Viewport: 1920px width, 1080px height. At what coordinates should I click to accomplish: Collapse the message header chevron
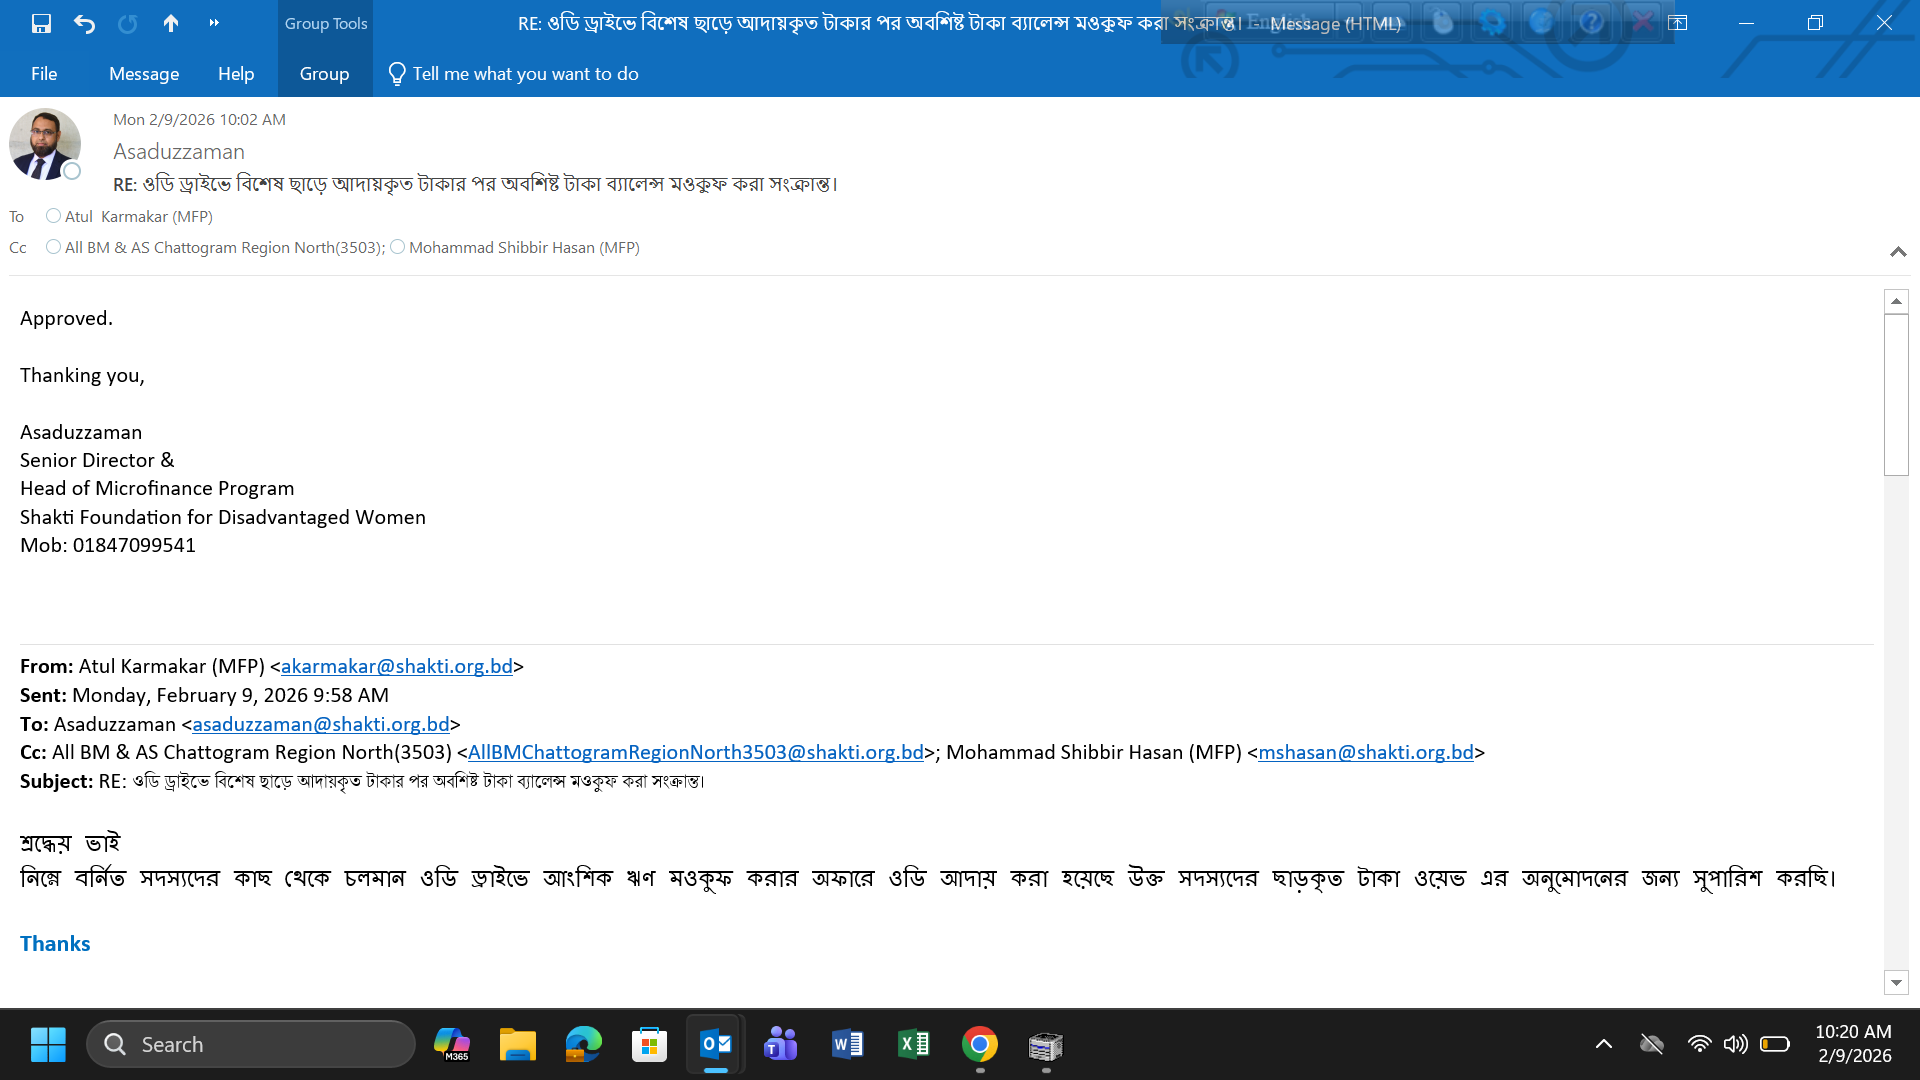(1897, 252)
